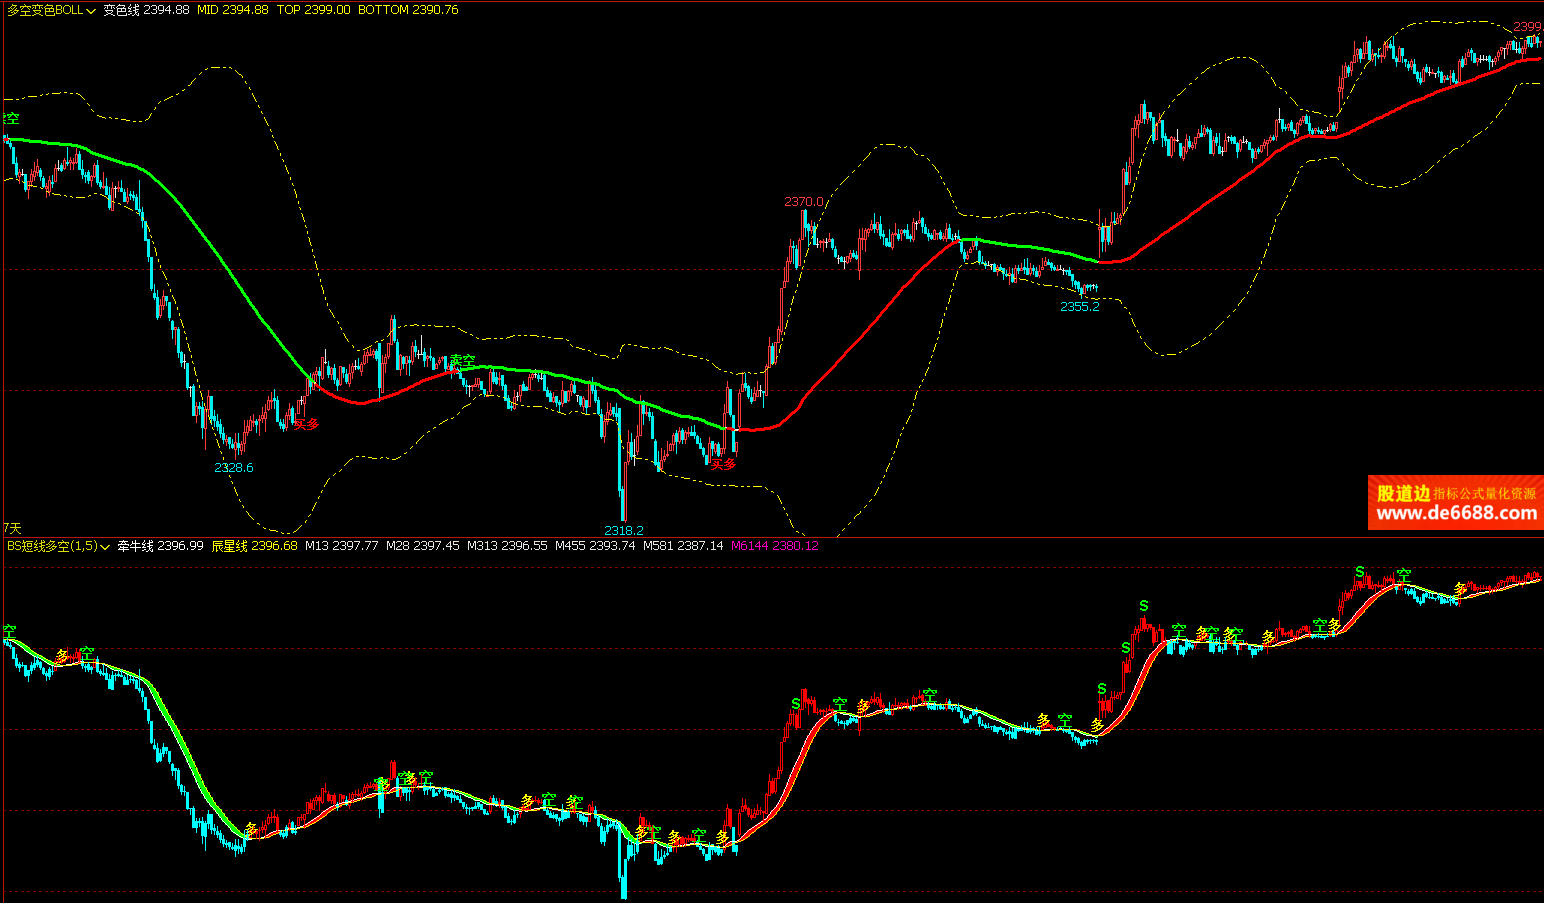Click the 变色线 2394.88 readout

tap(146, 10)
